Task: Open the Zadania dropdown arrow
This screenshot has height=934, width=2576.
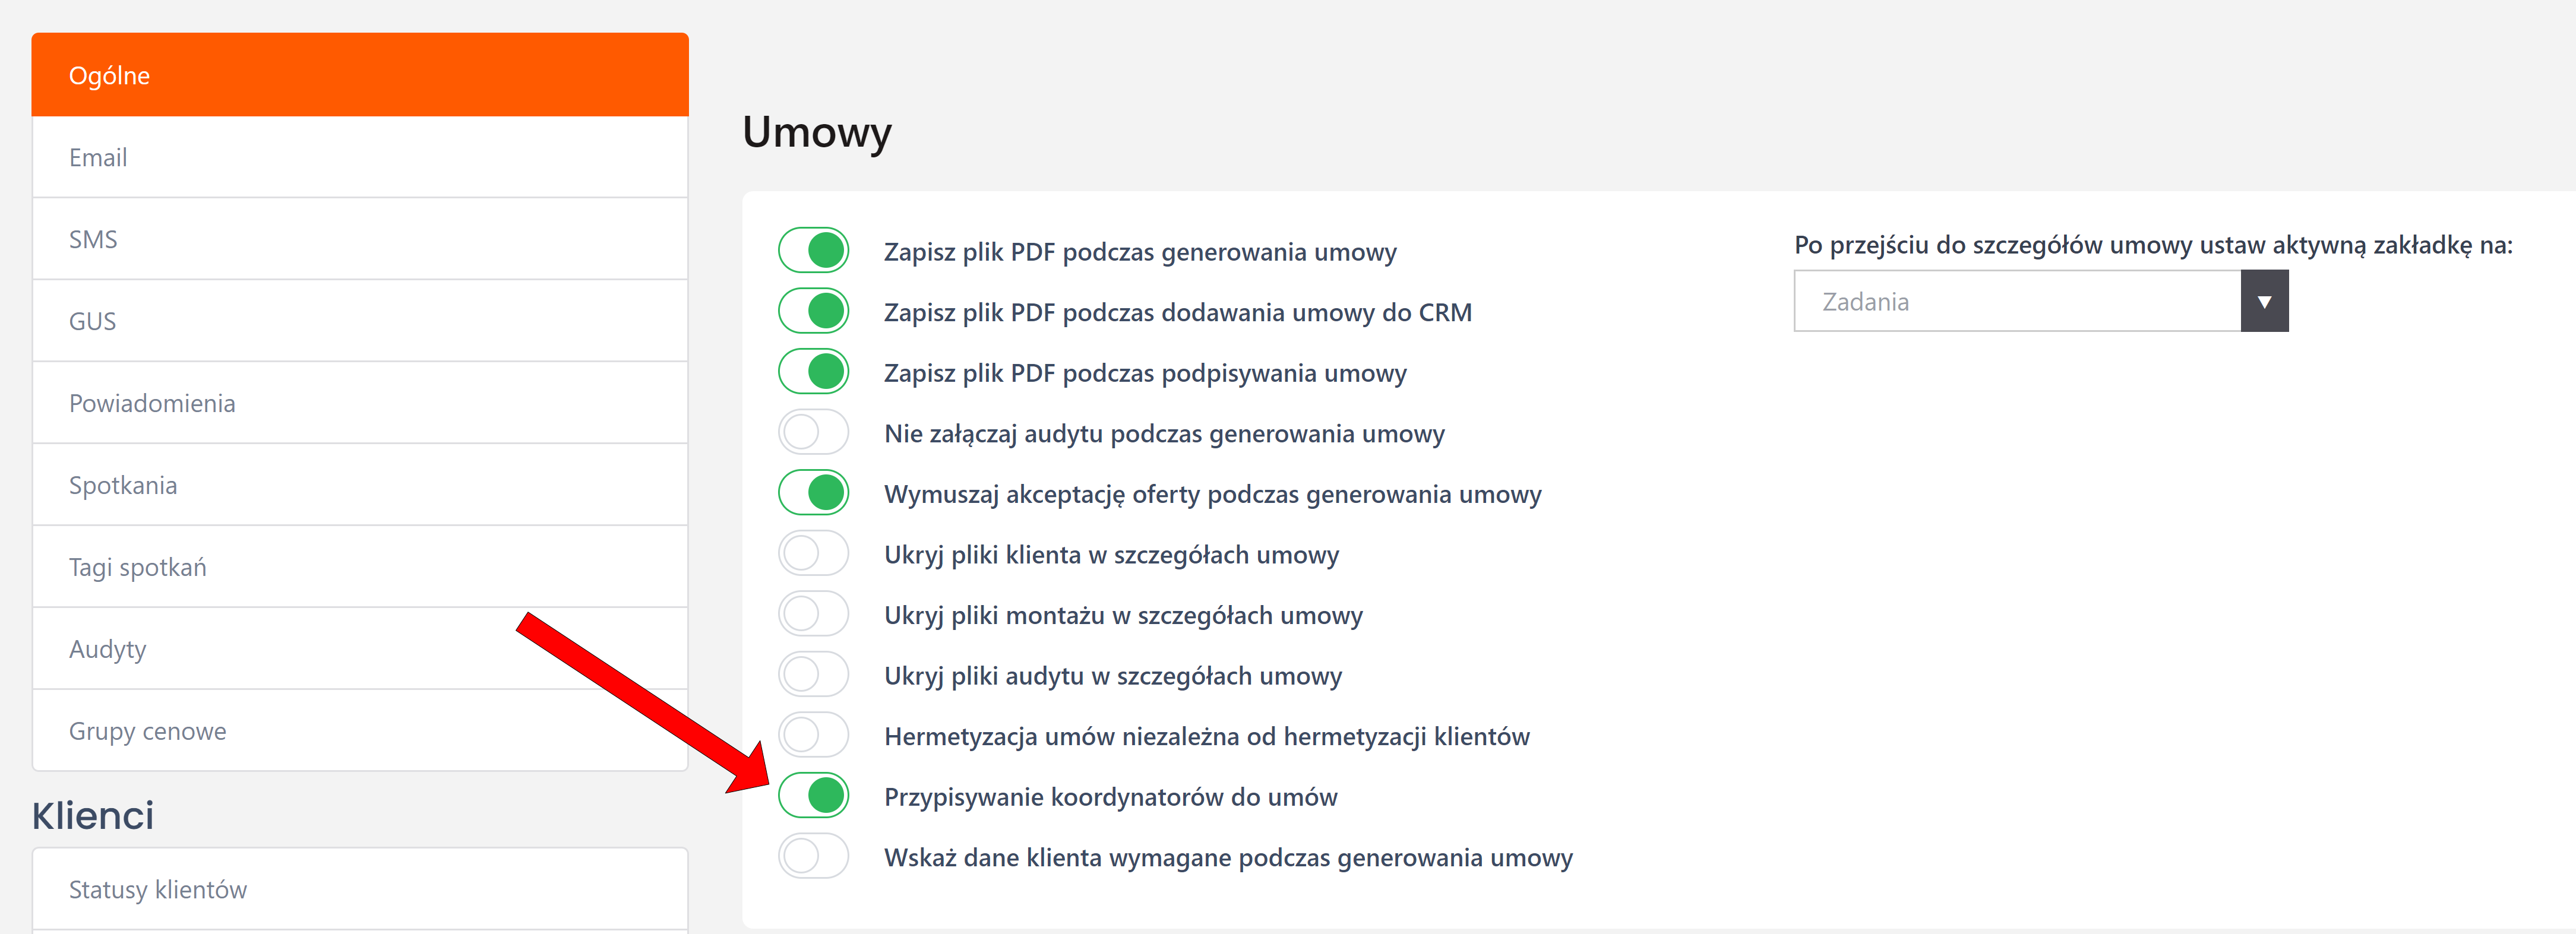Action: point(2264,301)
